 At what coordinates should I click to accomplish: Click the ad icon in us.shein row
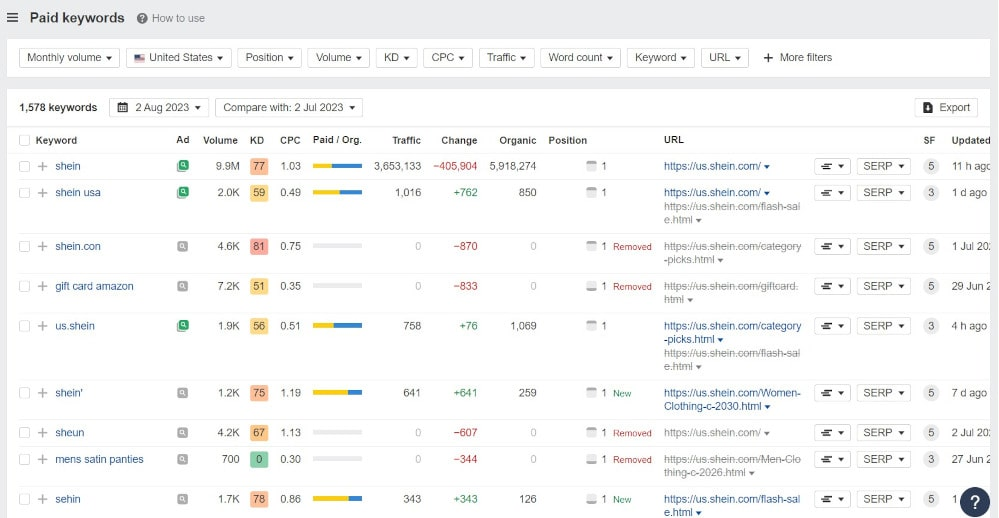click(183, 326)
